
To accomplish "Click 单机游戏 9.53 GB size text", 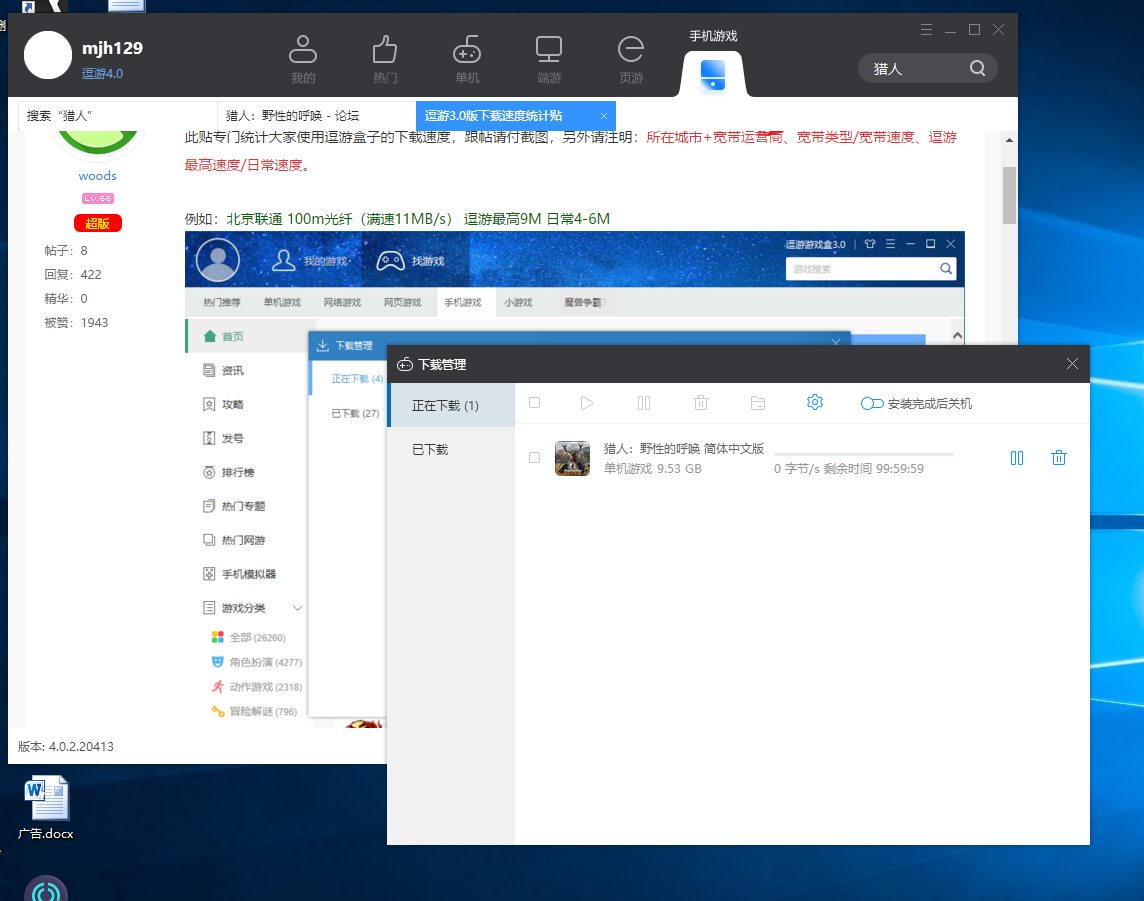I will click(x=652, y=468).
